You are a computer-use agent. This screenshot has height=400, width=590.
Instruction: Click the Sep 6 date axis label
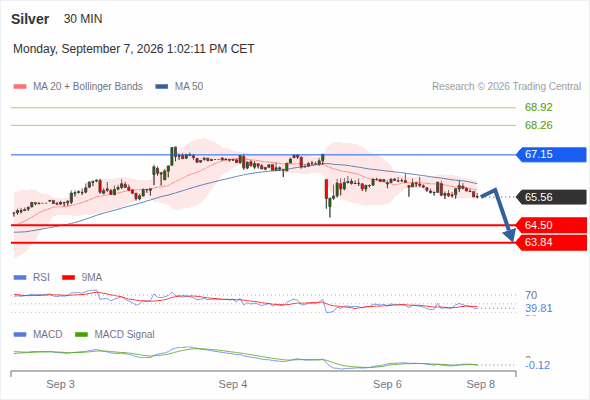387,384
